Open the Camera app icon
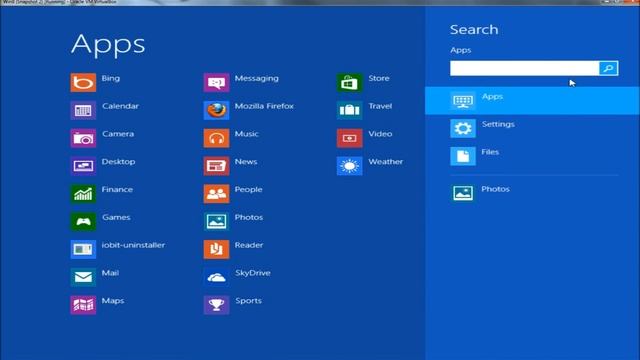The height and width of the screenshot is (360, 640). point(83,138)
